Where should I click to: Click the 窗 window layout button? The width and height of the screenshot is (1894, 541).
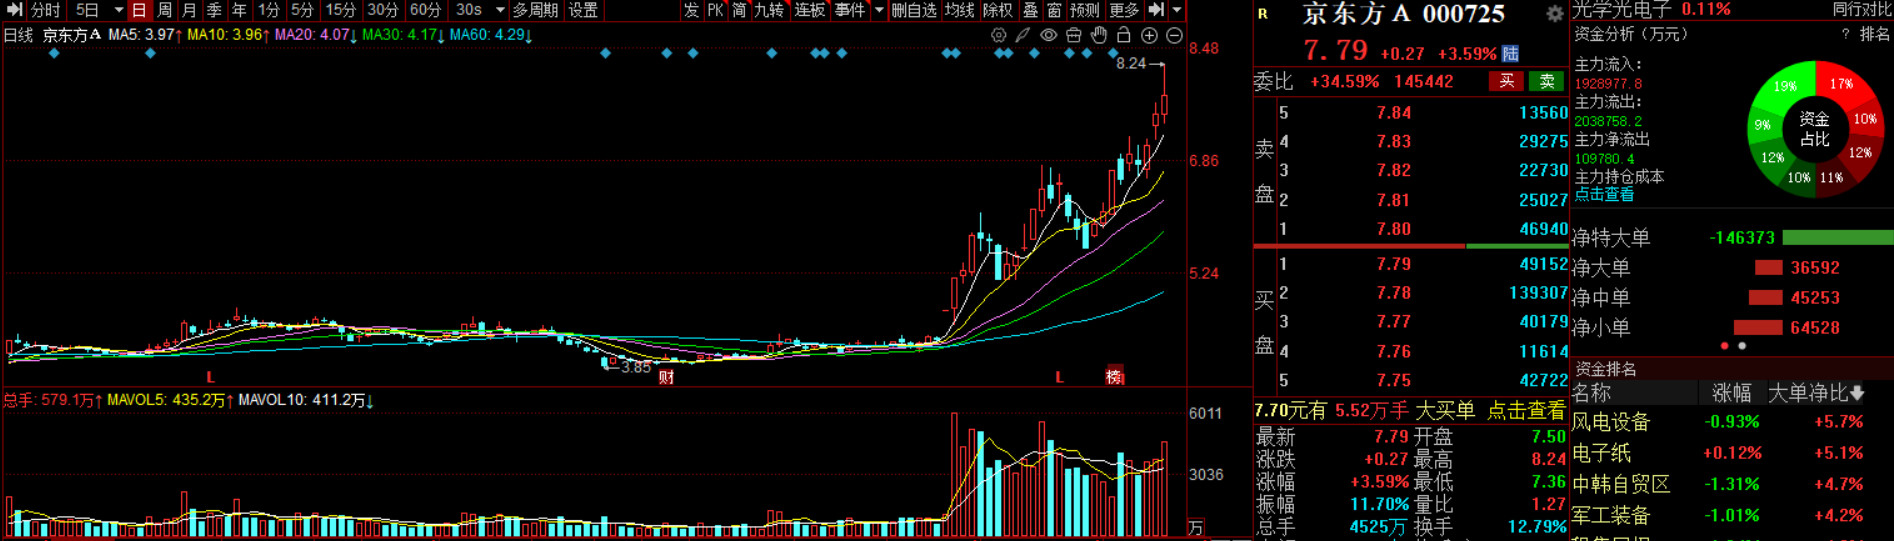point(1055,10)
